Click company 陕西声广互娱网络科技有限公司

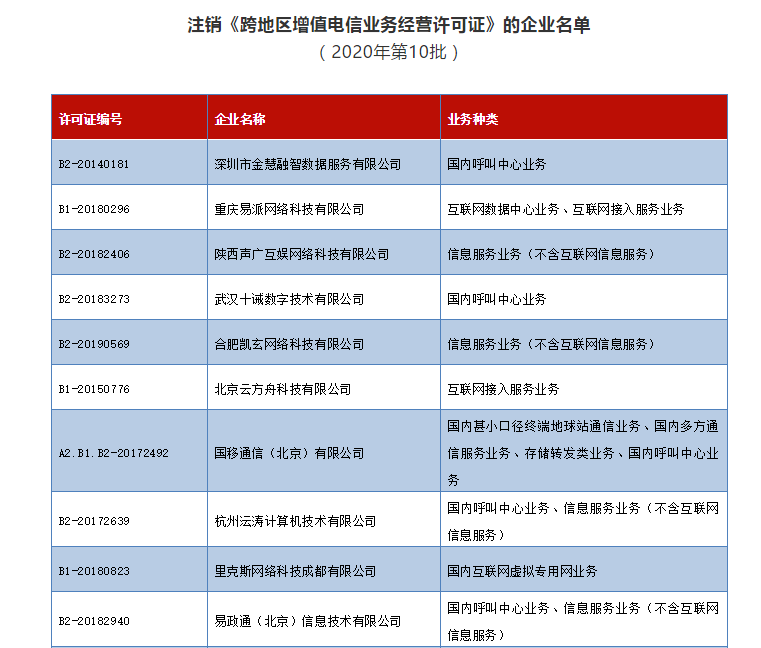click(x=302, y=254)
